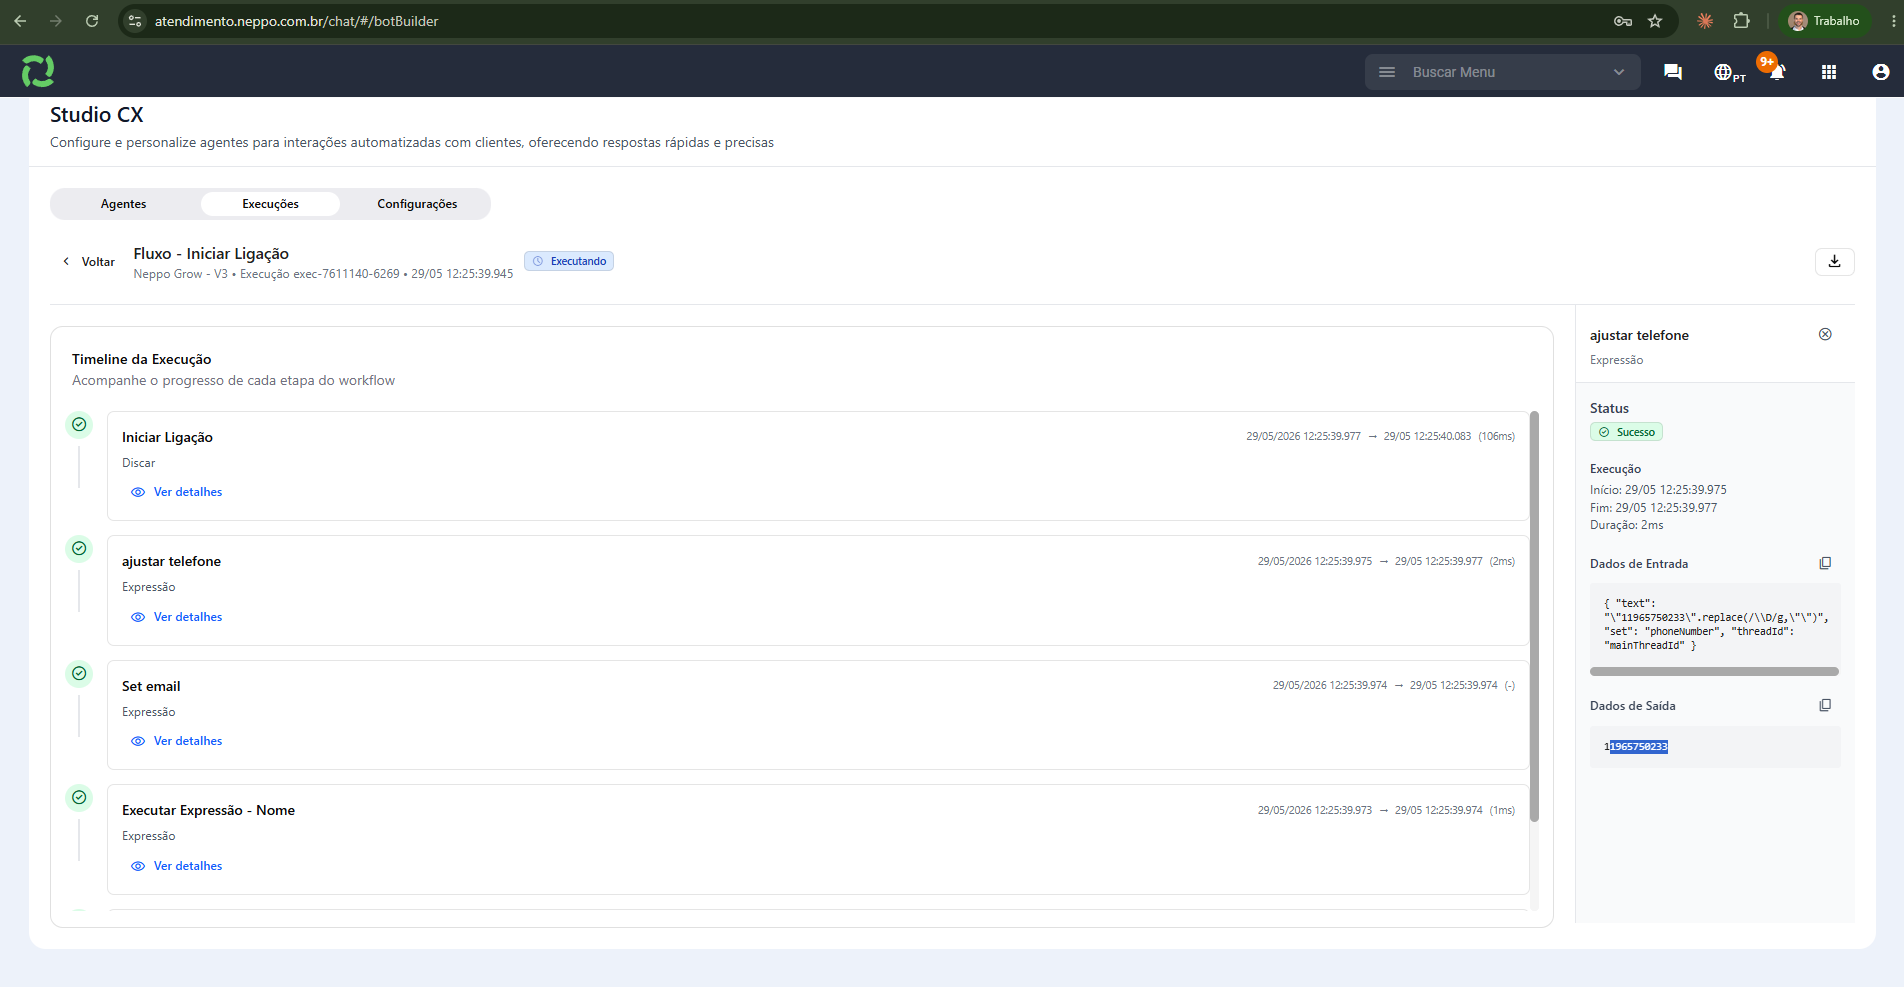Open the user account icon
This screenshot has width=1904, height=987.
1881,72
